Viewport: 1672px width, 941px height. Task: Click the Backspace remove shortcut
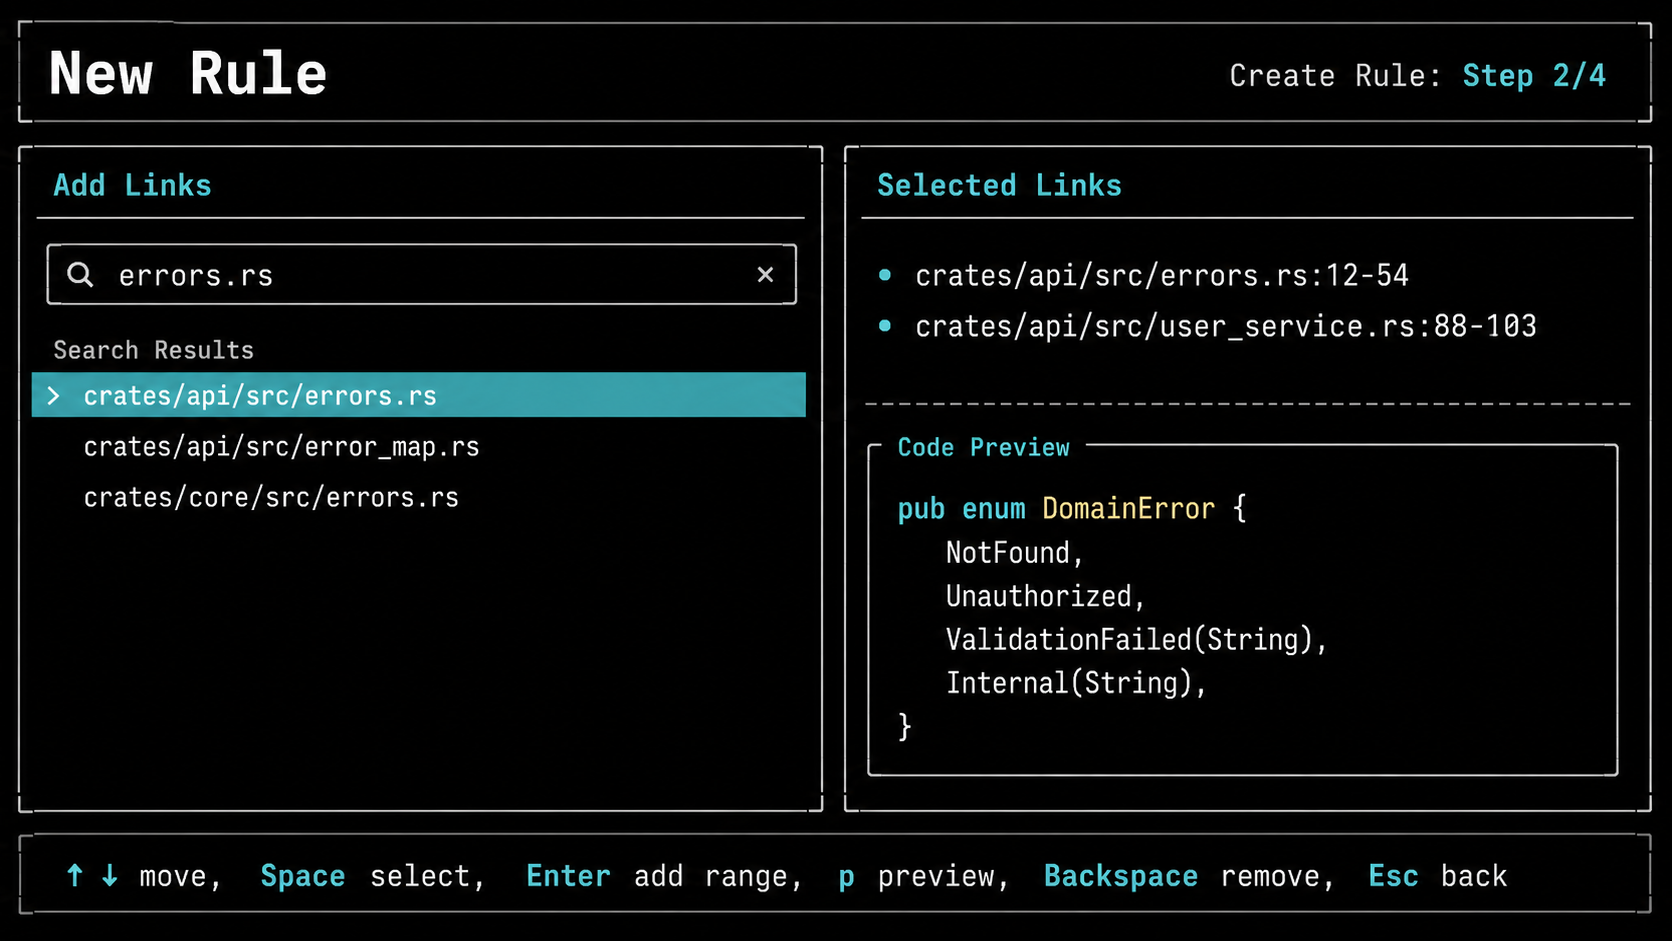tap(1189, 877)
